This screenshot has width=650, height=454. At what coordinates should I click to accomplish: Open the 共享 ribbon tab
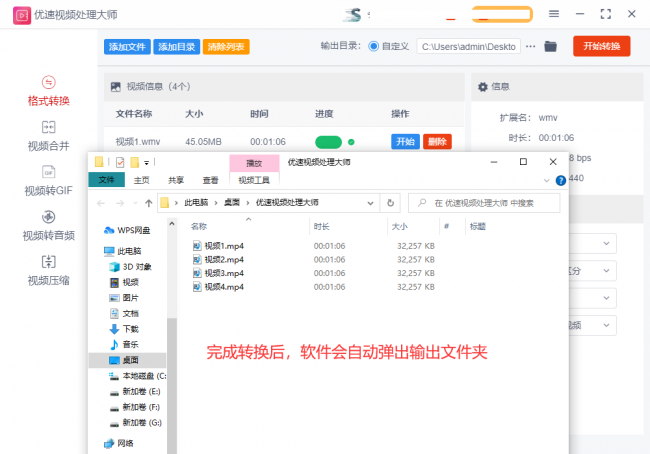click(x=176, y=180)
